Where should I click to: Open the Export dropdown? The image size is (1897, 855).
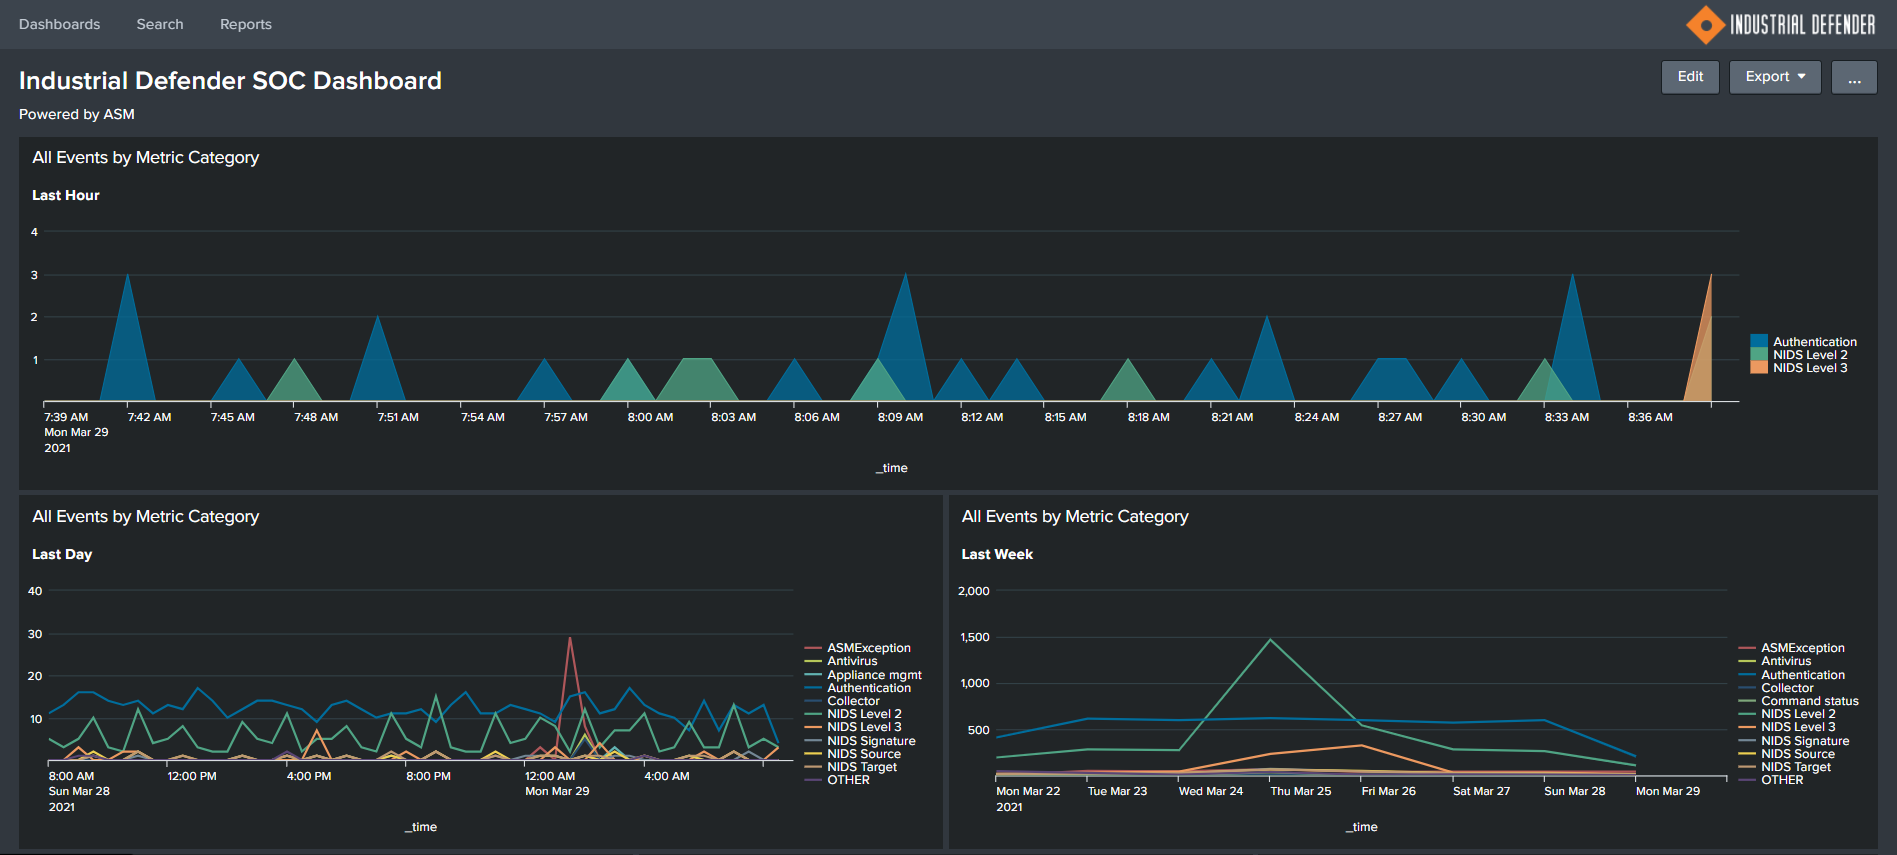pos(1775,77)
